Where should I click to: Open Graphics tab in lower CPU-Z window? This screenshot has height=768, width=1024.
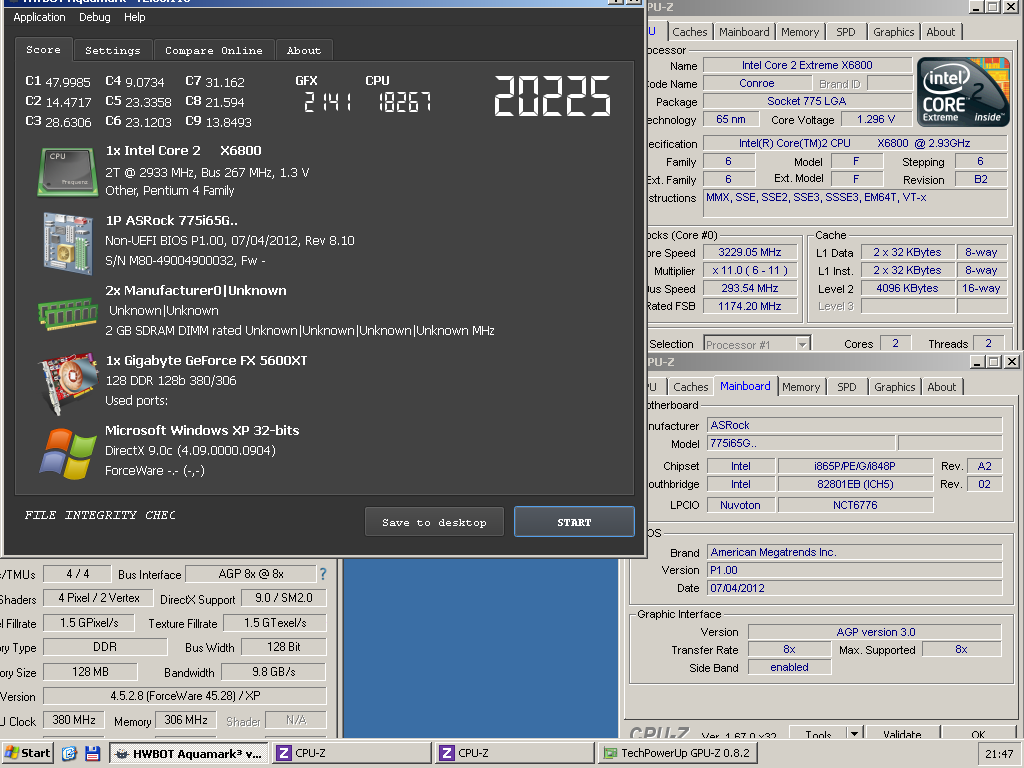[x=895, y=387]
